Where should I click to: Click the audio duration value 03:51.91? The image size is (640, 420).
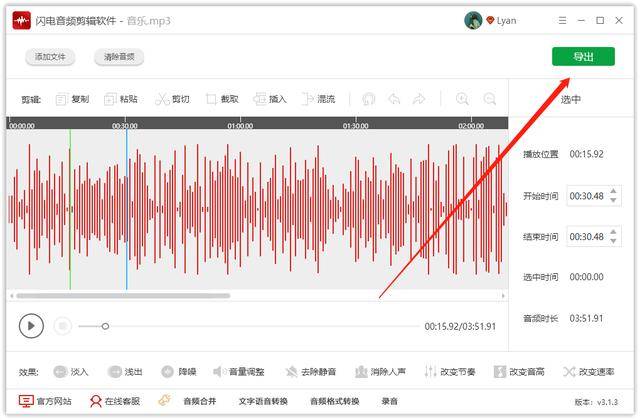pos(586,318)
